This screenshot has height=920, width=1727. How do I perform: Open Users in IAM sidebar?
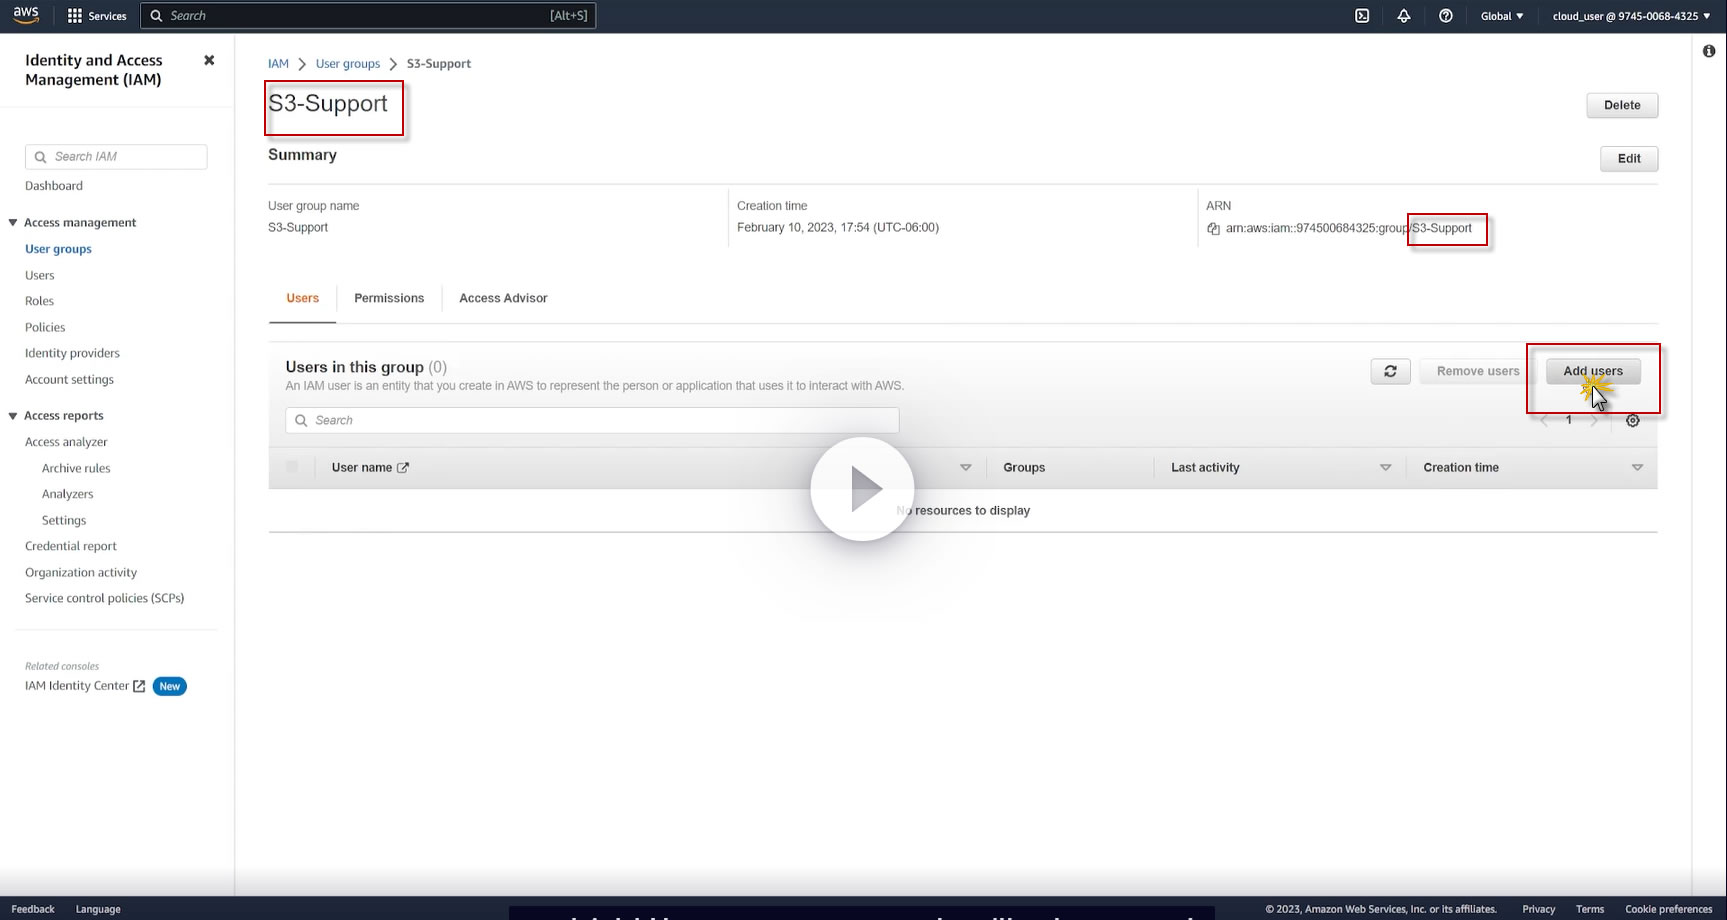40,275
